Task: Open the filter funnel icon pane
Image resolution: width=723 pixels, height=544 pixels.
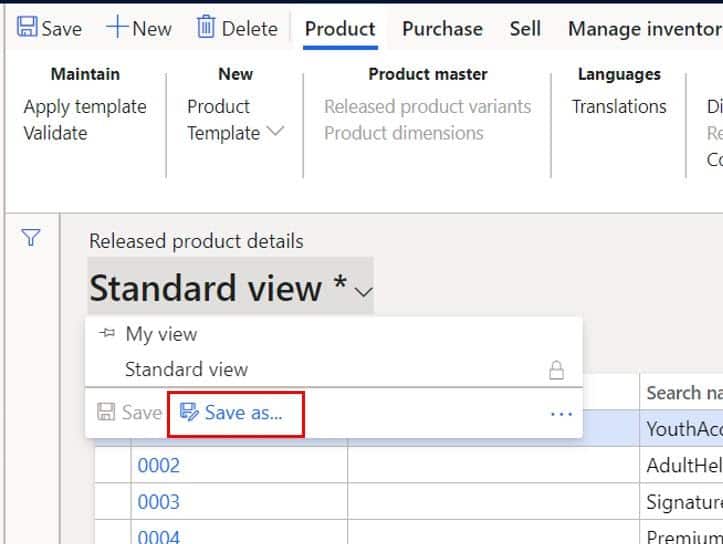Action: click(x=30, y=237)
